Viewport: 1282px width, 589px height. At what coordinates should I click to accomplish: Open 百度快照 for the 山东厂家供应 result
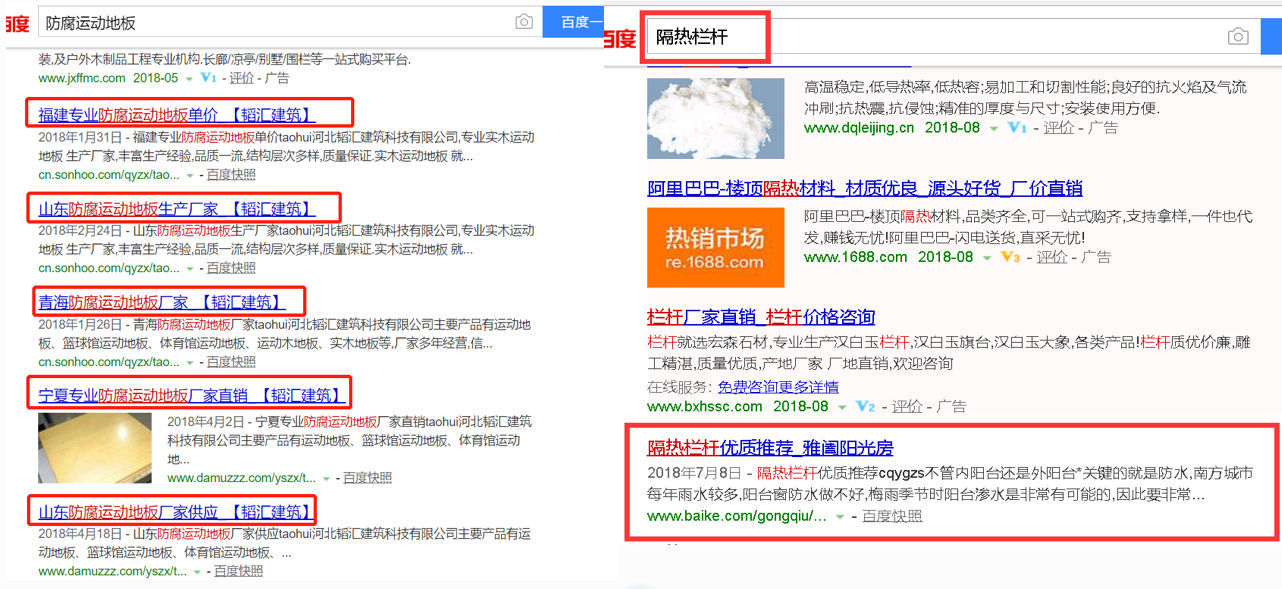click(238, 572)
